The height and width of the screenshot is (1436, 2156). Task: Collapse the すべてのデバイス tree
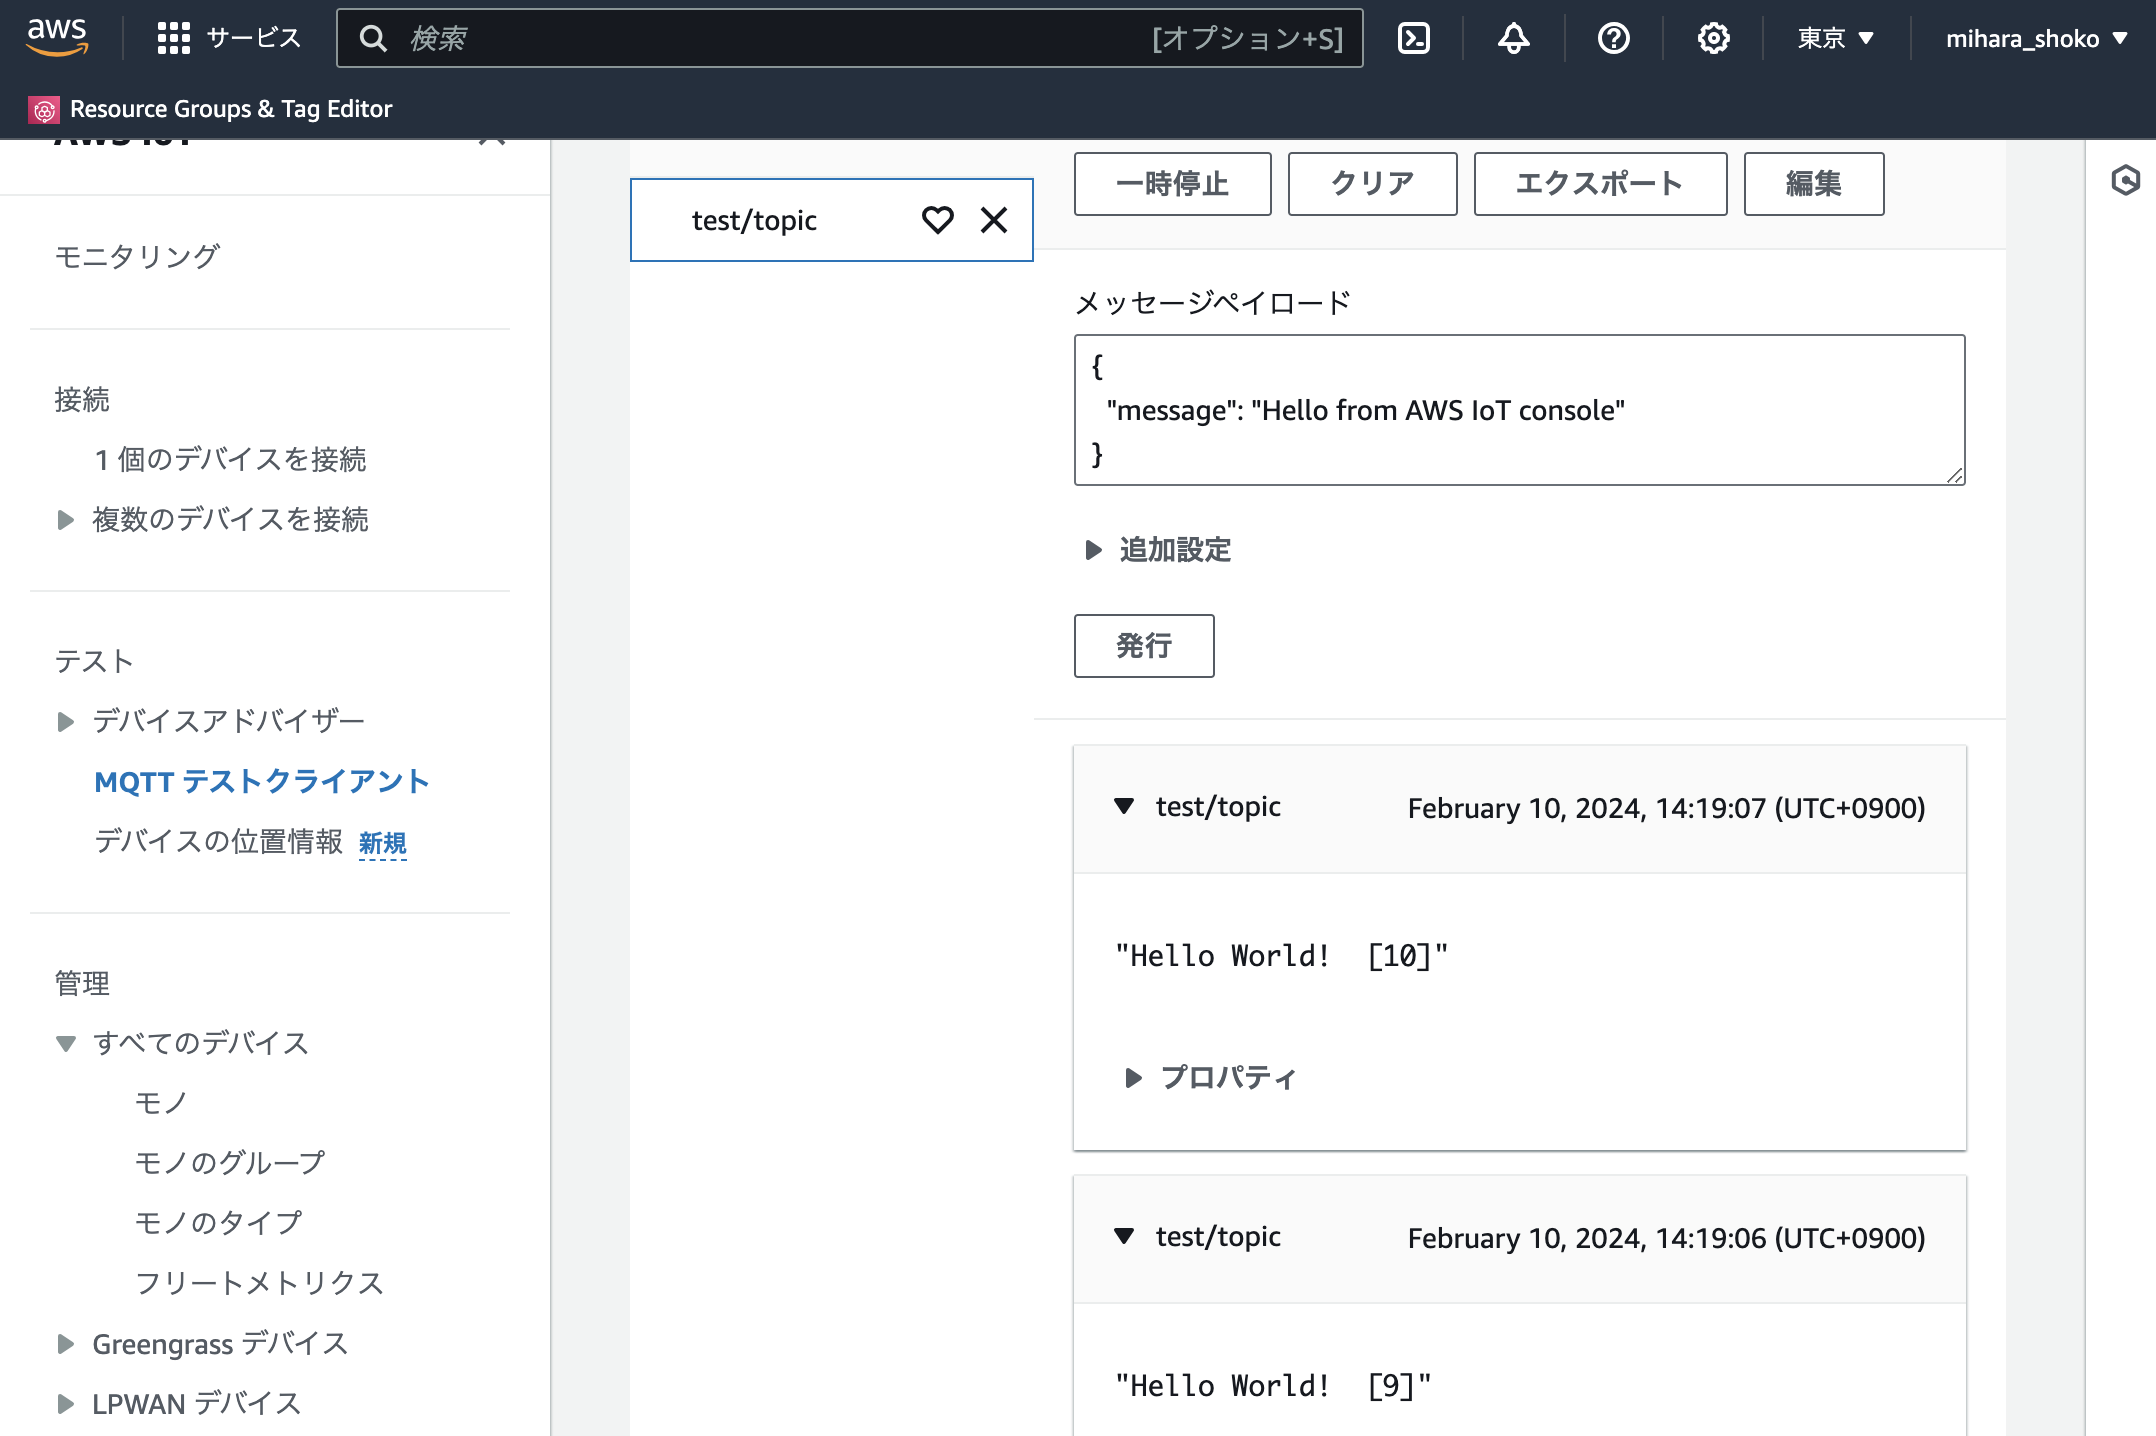point(66,1043)
